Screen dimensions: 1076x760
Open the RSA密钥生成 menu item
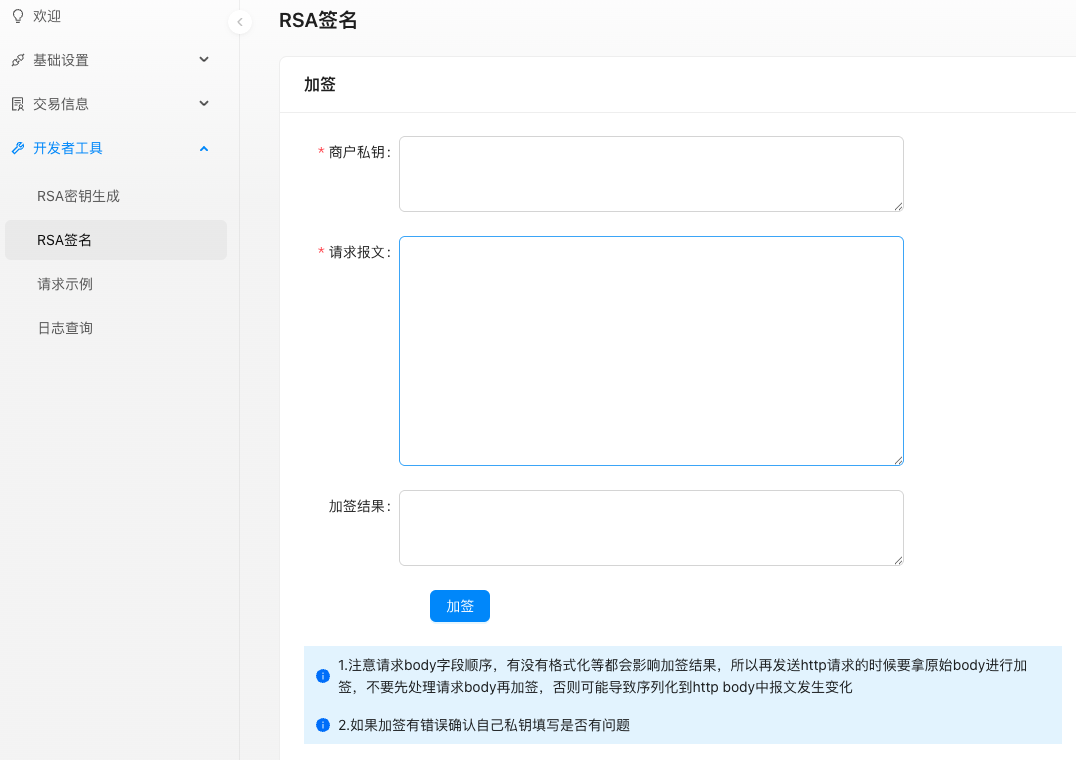pyautogui.click(x=78, y=196)
